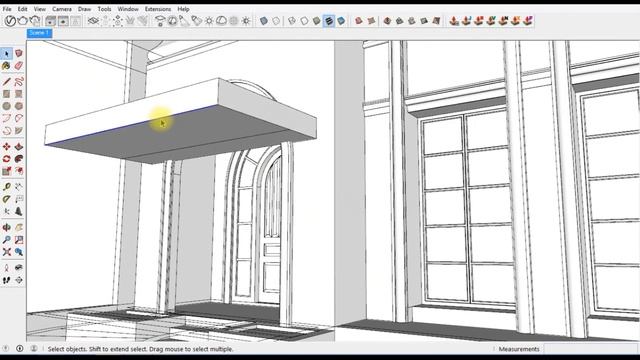
Task: Choose the Offset tool
Action: pyautogui.click(x=19, y=171)
